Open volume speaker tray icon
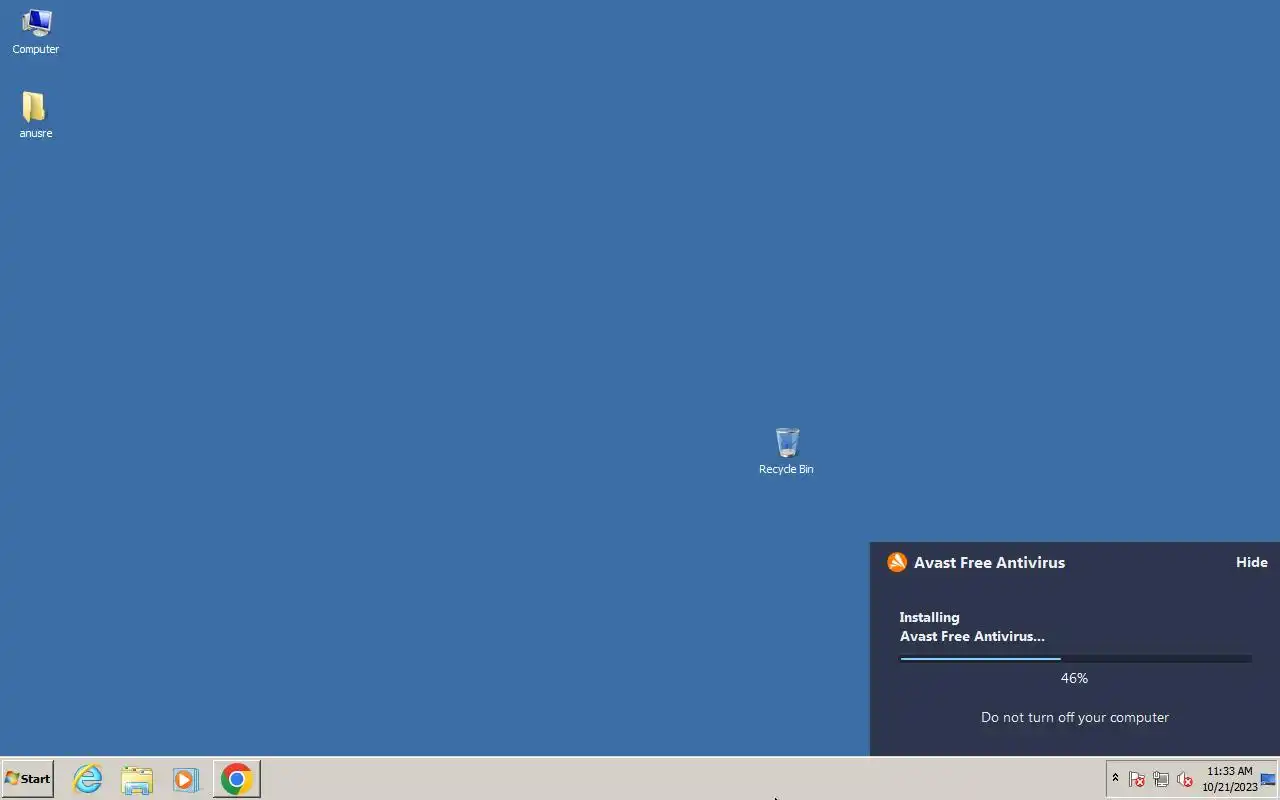 click(x=1185, y=779)
